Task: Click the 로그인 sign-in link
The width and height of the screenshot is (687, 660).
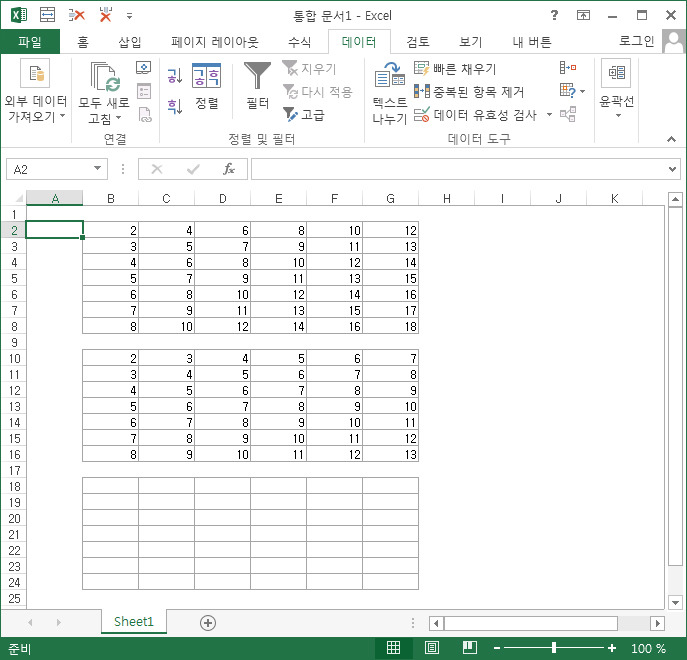Action: (636, 41)
